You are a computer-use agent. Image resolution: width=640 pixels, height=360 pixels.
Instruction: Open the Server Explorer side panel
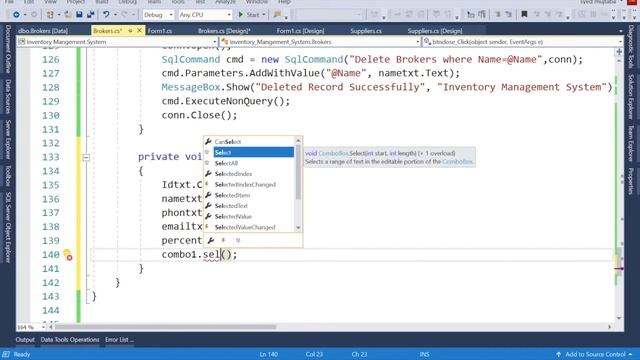pos(8,140)
